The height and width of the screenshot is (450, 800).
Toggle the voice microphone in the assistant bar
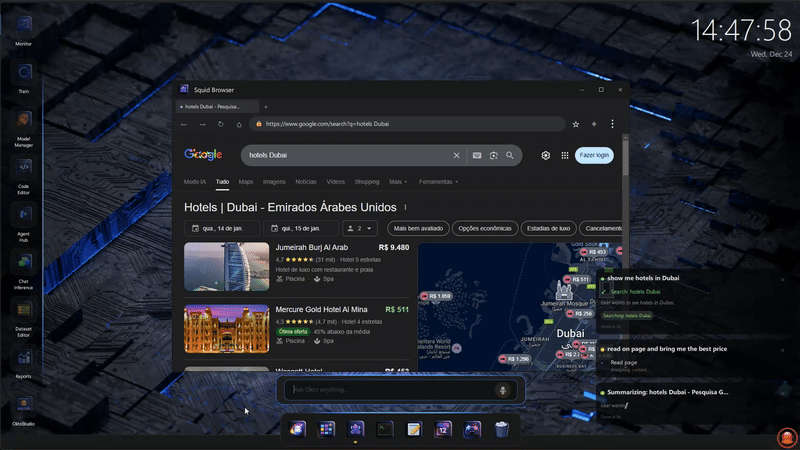(502, 390)
